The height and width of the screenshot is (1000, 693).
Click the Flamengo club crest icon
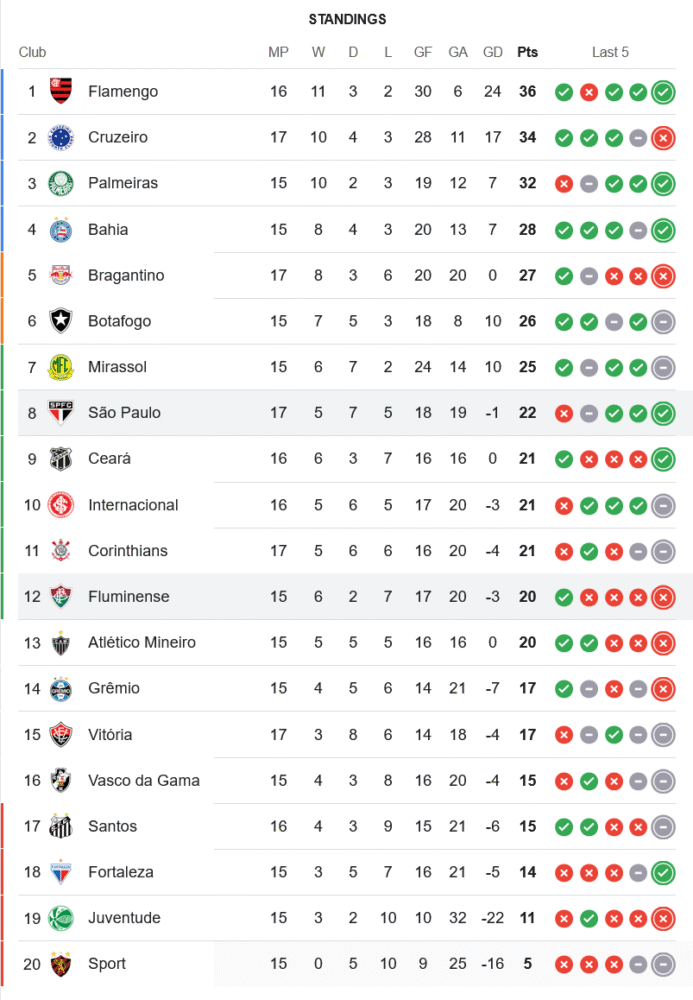tap(61, 92)
